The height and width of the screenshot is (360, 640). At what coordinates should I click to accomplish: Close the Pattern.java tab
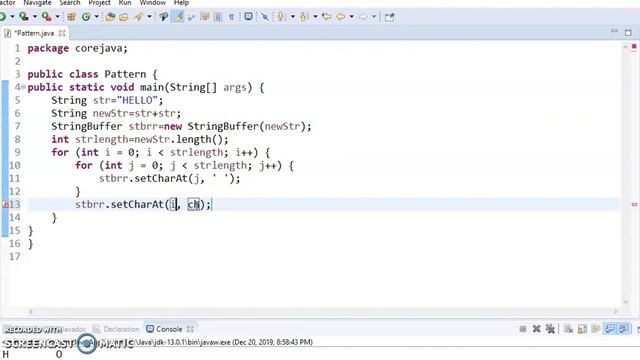point(62,33)
